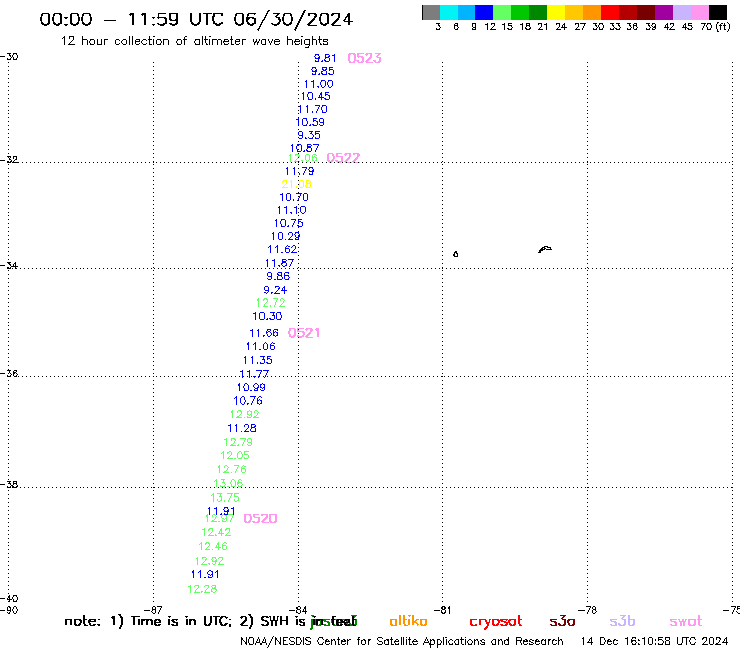Select the 11.79 reading
The width and height of the screenshot is (740, 650).
(x=300, y=171)
